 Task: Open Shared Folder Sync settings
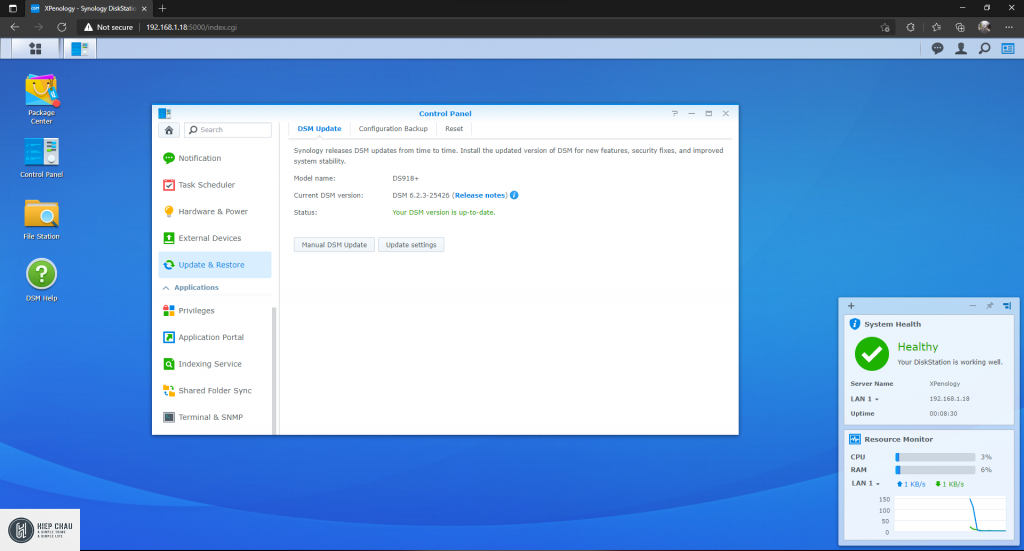[215, 390]
